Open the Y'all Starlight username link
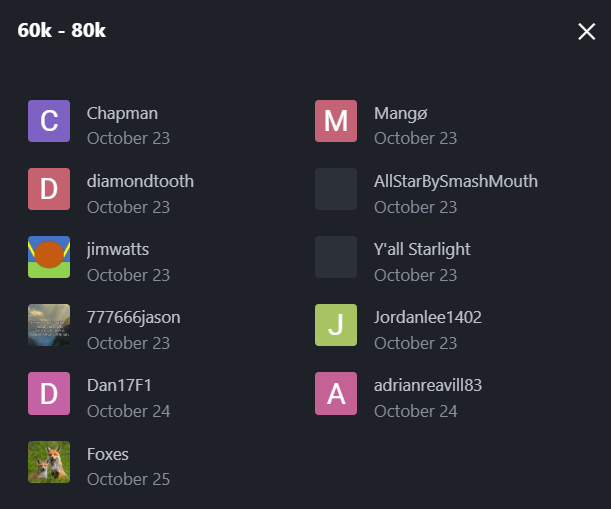Viewport: 611px width, 509px height. (x=421, y=249)
